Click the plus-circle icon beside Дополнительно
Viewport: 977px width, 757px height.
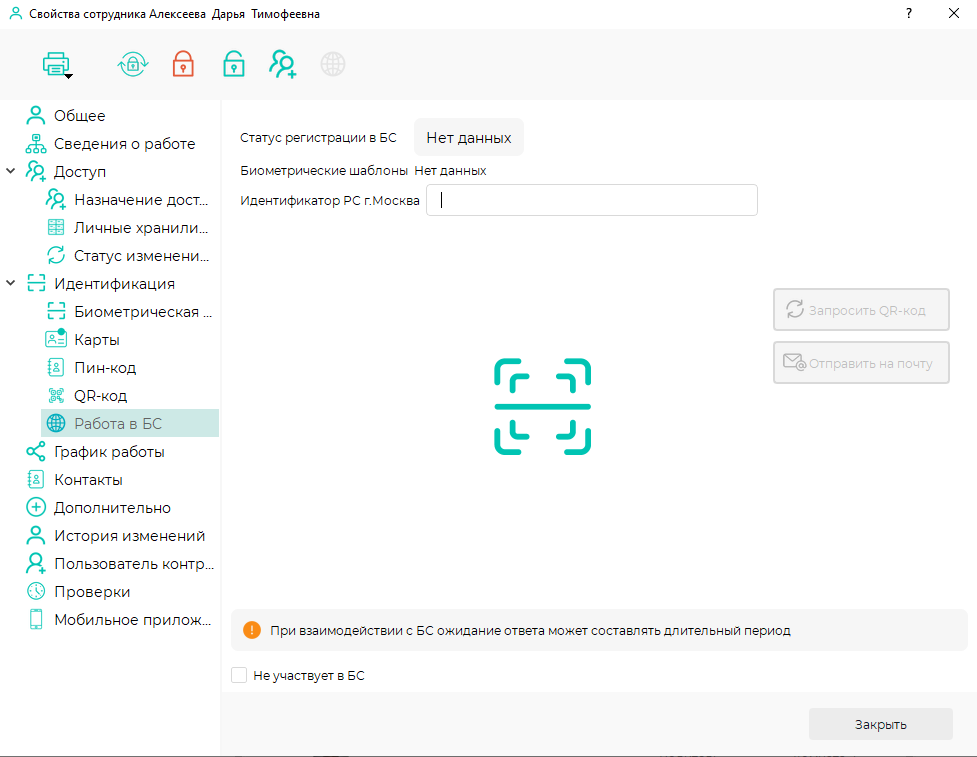click(36, 507)
